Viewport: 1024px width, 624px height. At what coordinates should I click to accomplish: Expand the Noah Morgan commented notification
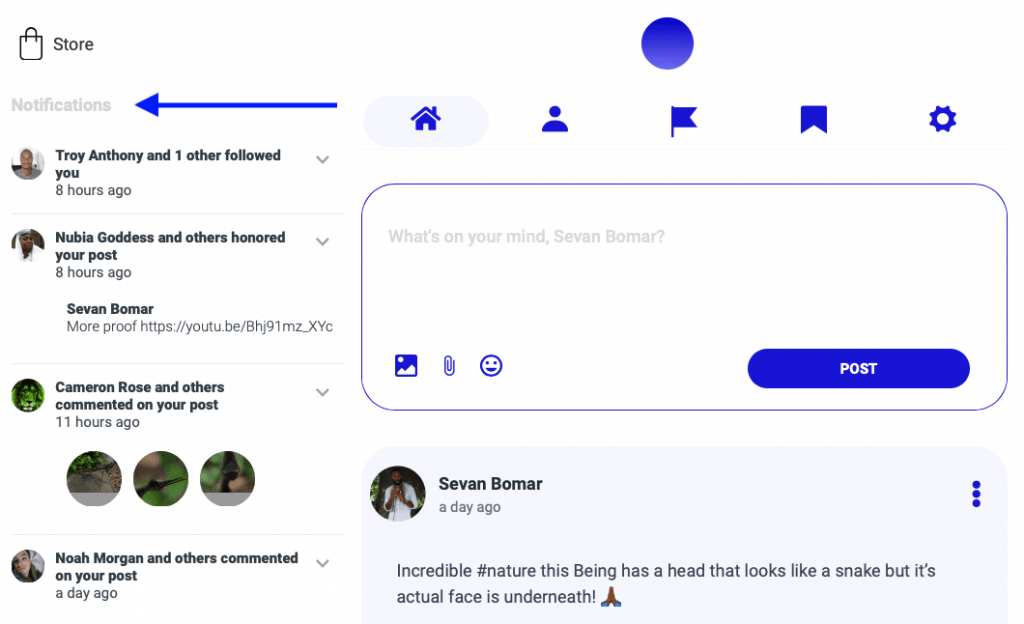(x=323, y=563)
